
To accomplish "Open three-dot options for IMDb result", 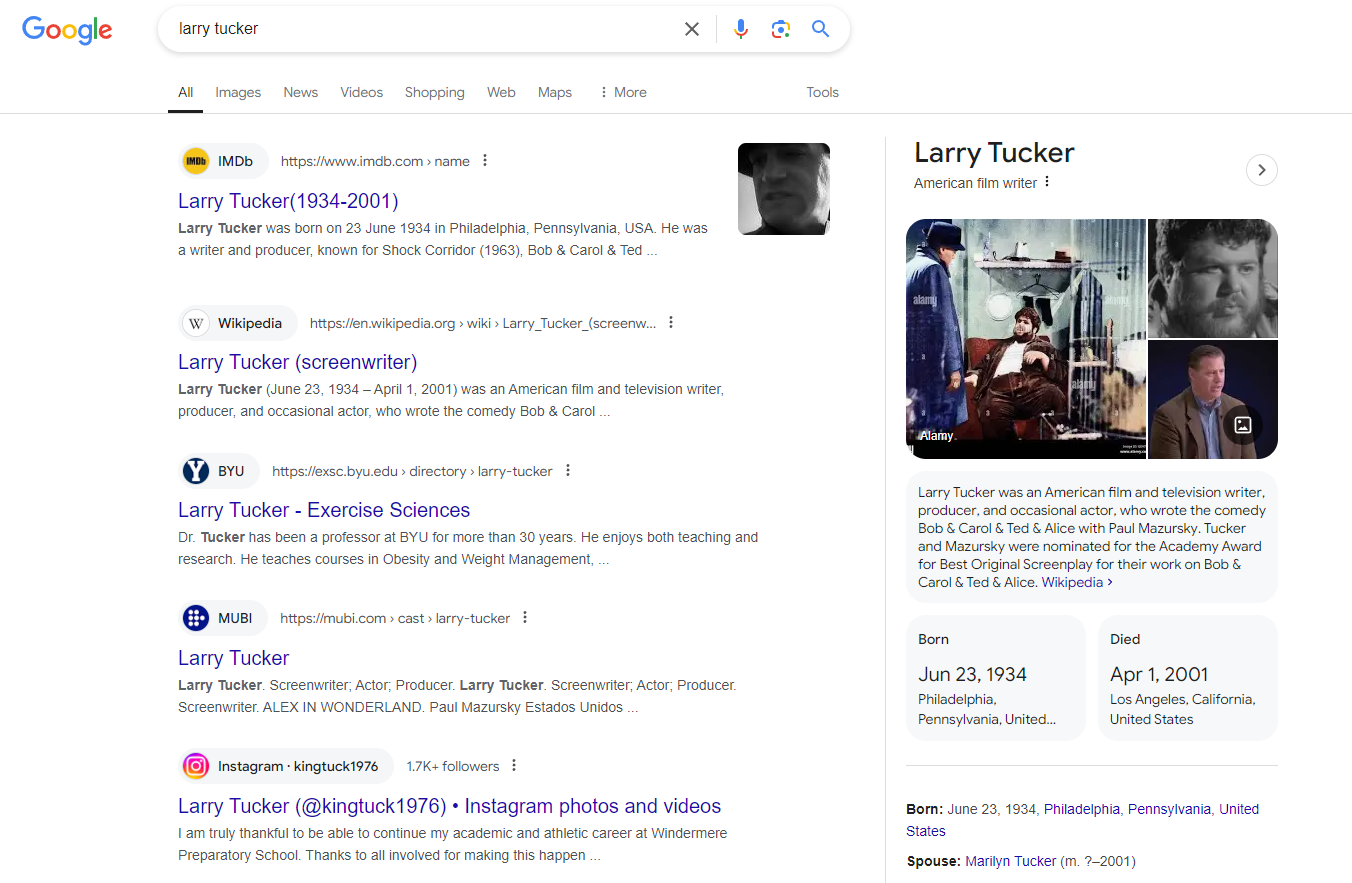I will click(485, 161).
